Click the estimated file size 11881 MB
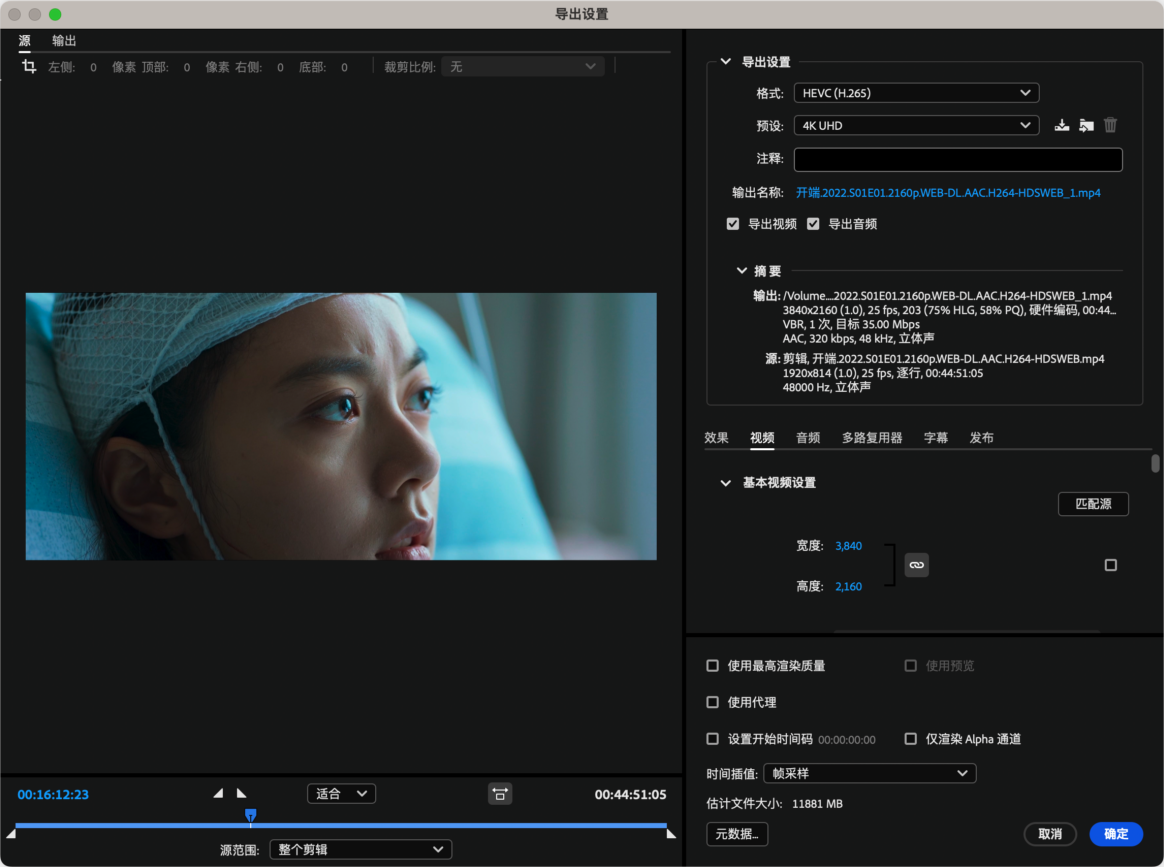The image size is (1164, 867). point(817,804)
